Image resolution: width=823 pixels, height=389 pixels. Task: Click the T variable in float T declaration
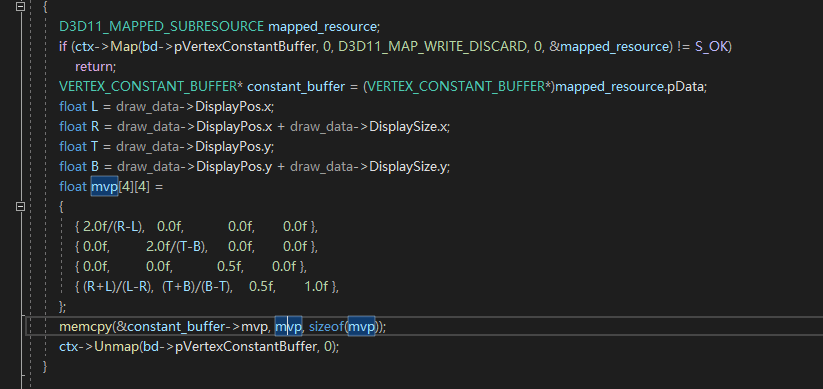[94, 146]
